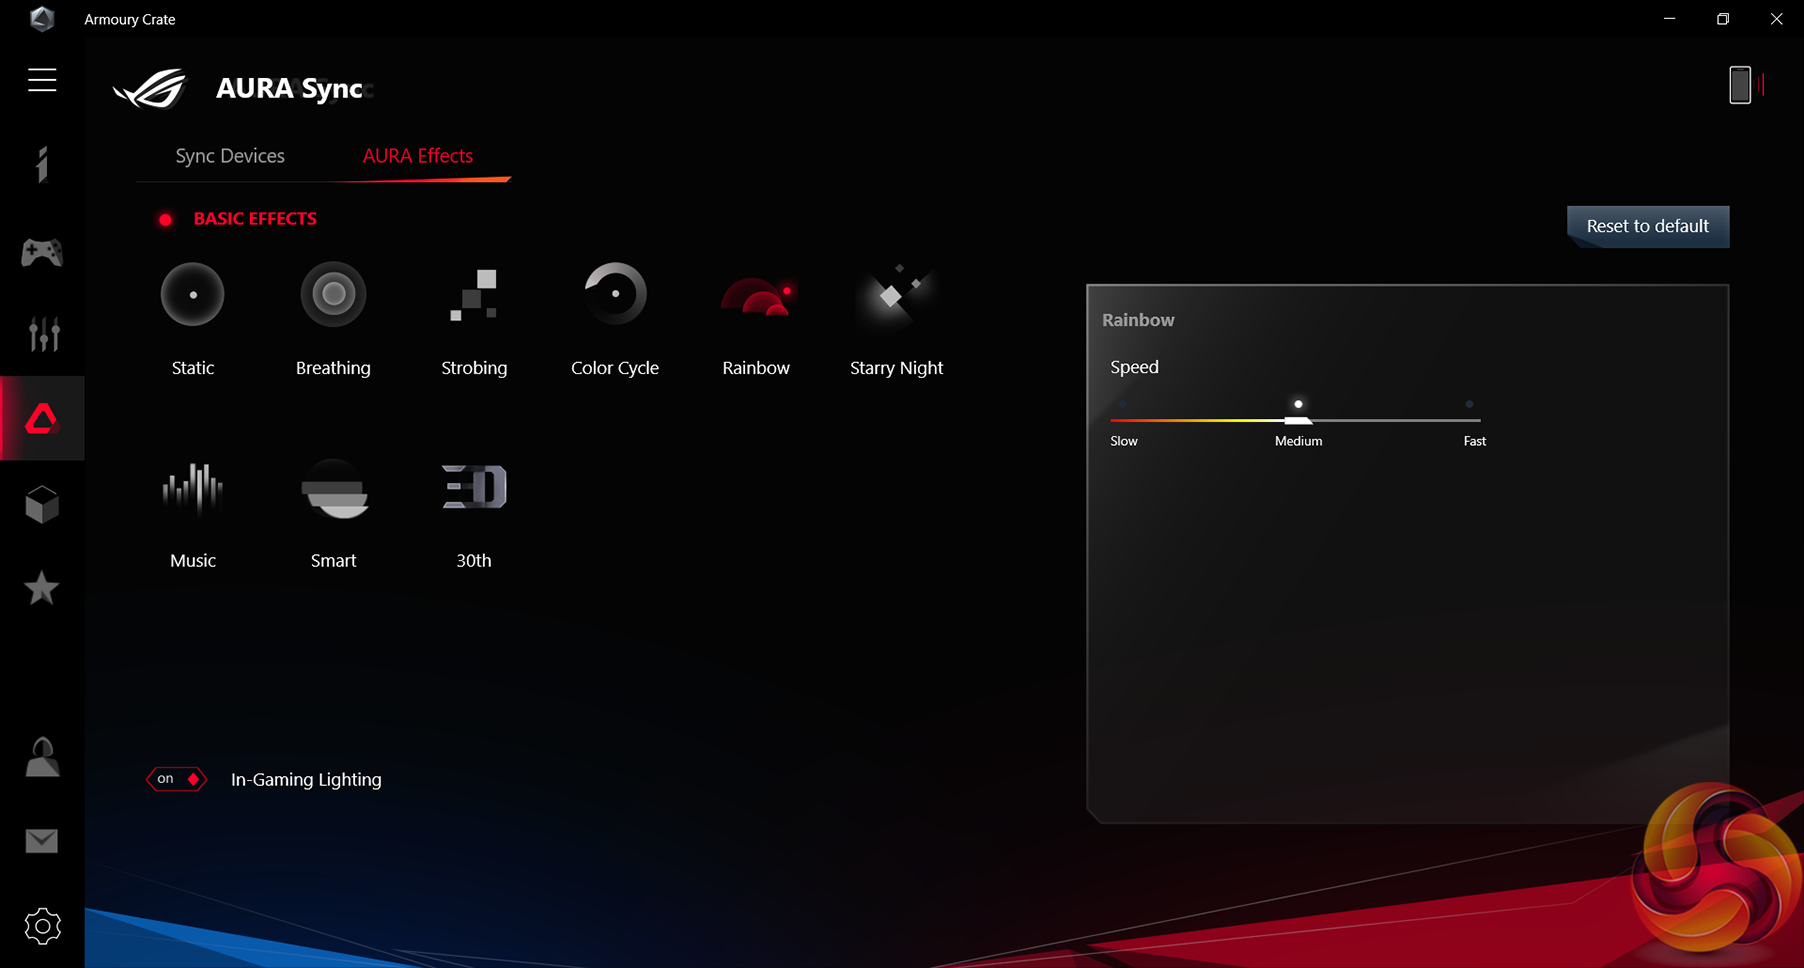Select the Music lighting effect icon

point(193,488)
